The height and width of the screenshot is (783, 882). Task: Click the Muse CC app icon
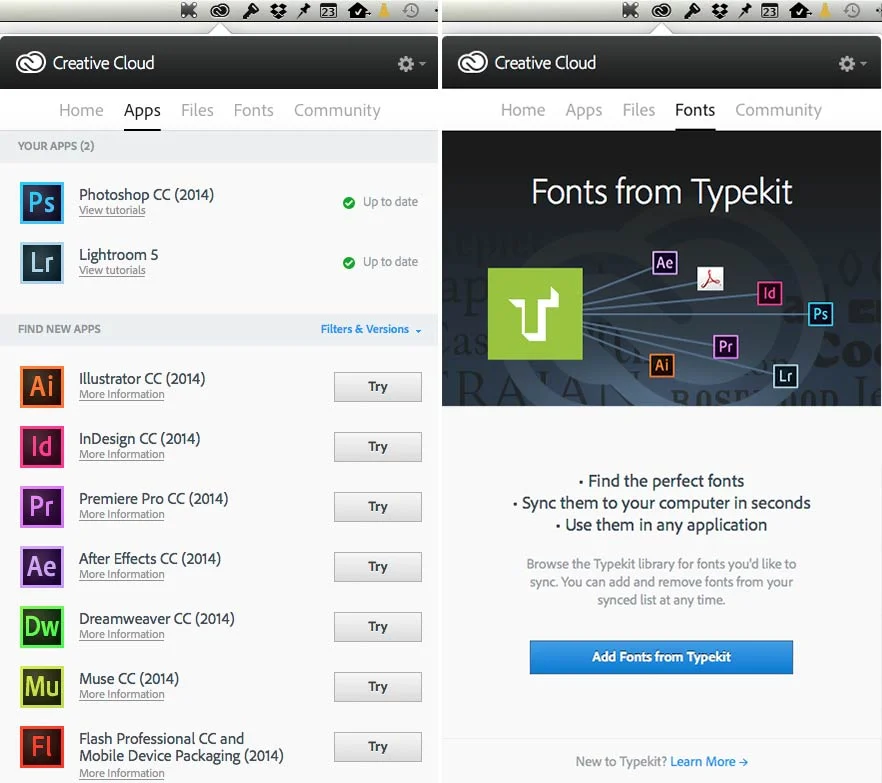pyautogui.click(x=42, y=687)
